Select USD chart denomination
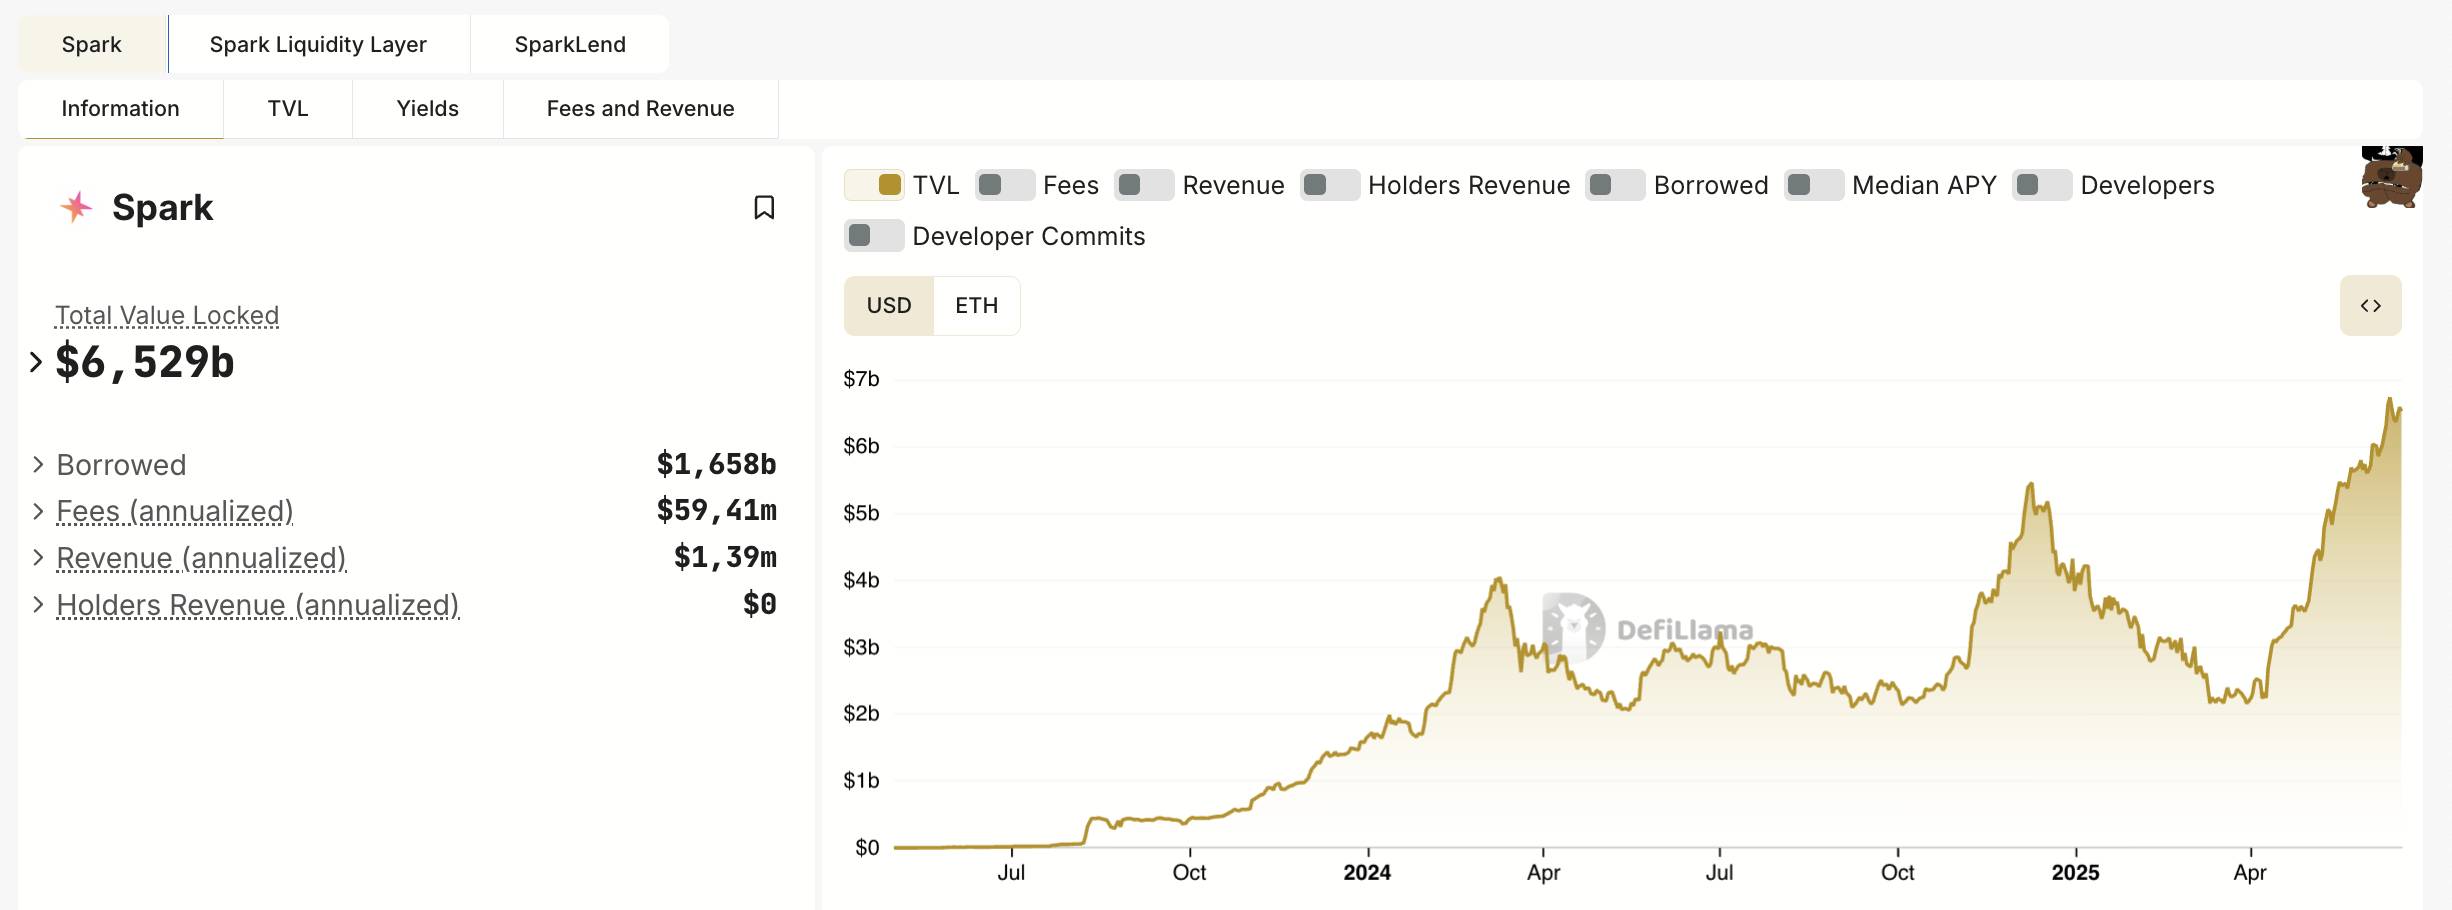2452x910 pixels. [x=889, y=306]
